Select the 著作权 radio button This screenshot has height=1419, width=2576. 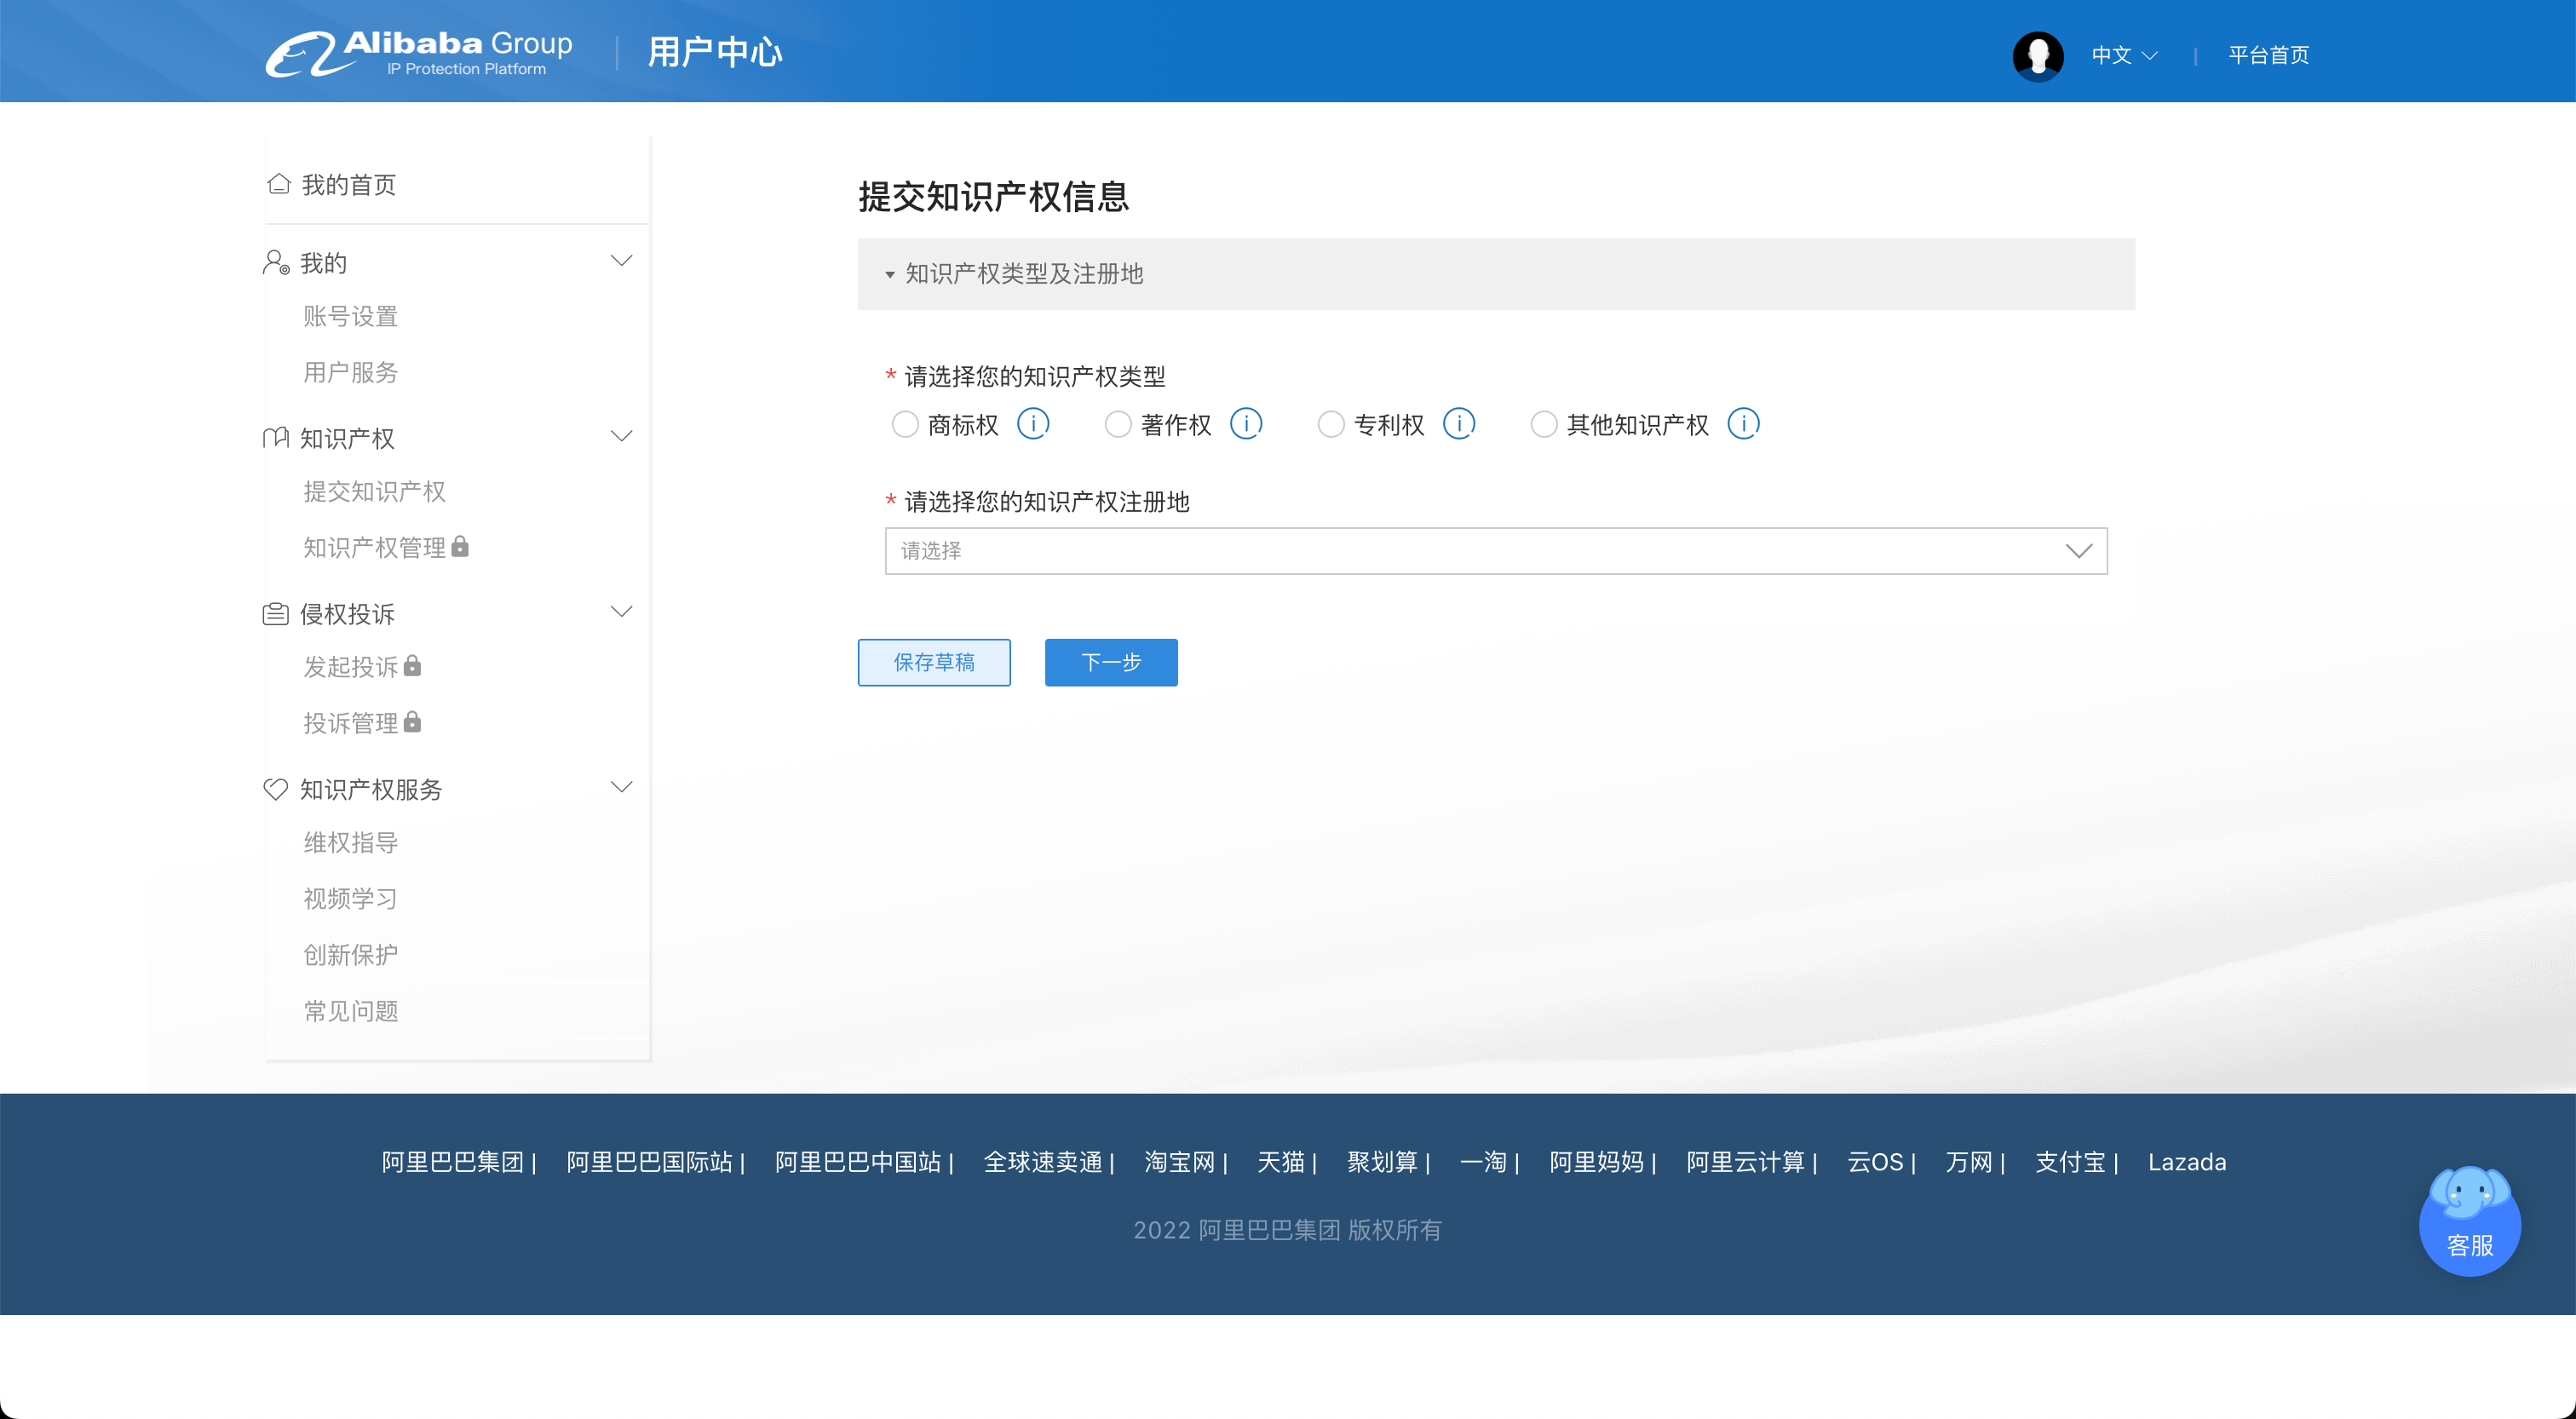coord(1117,425)
